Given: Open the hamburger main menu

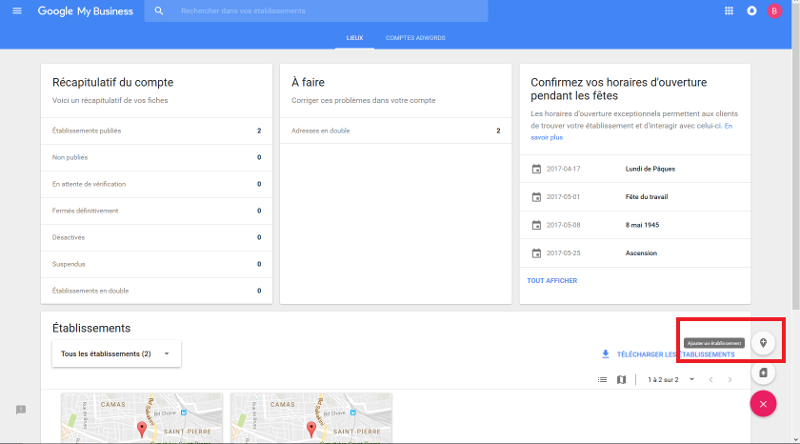Looking at the screenshot, I should coord(16,11).
